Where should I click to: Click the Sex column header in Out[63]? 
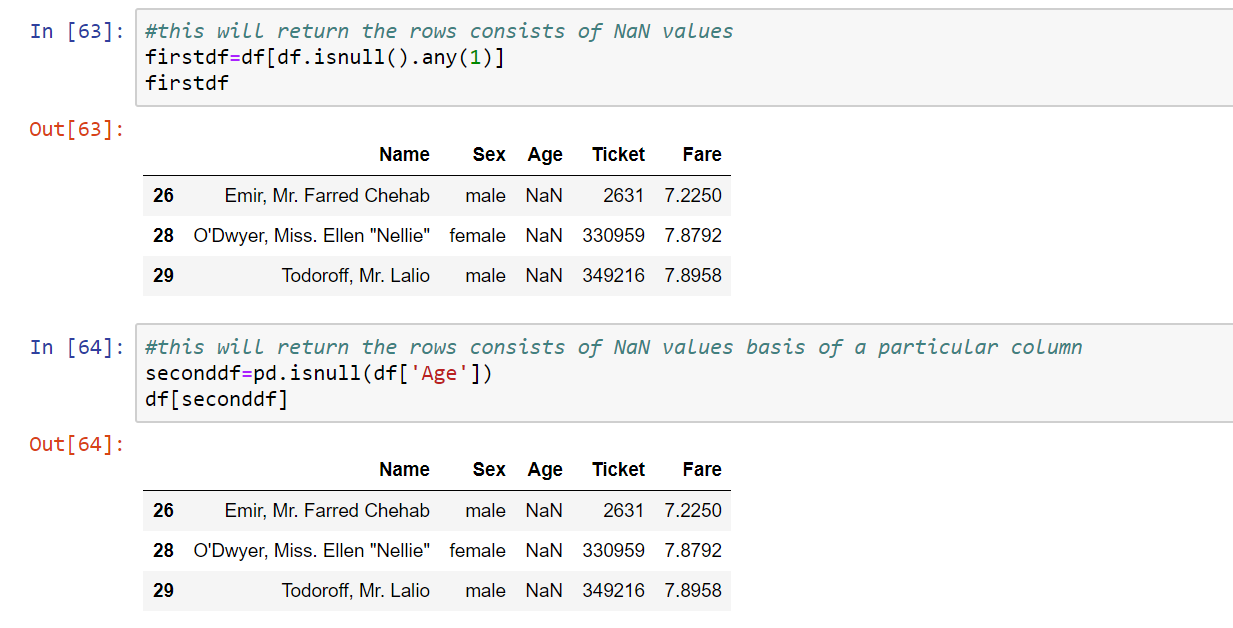pos(488,154)
